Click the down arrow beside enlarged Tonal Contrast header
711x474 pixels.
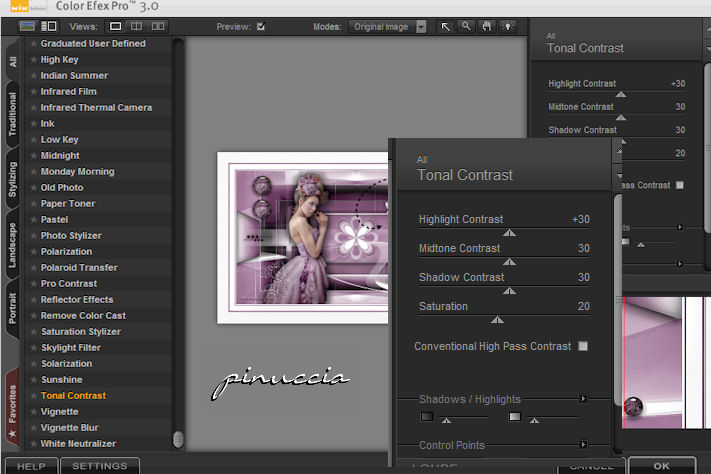[x=619, y=175]
